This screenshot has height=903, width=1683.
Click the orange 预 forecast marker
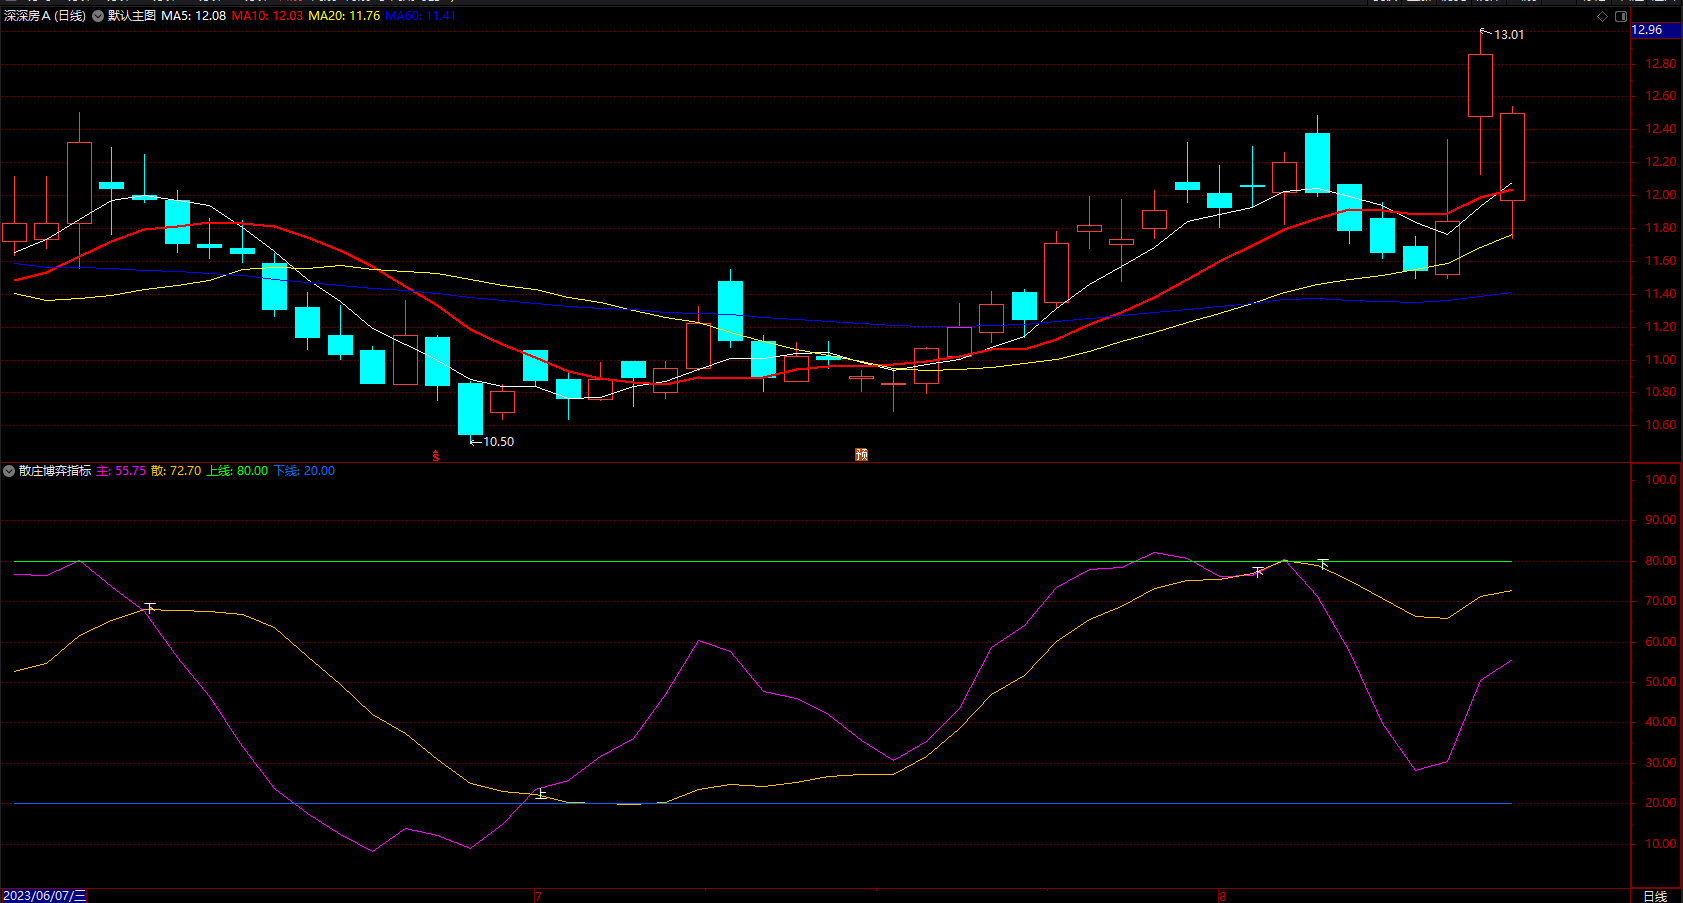tap(861, 454)
